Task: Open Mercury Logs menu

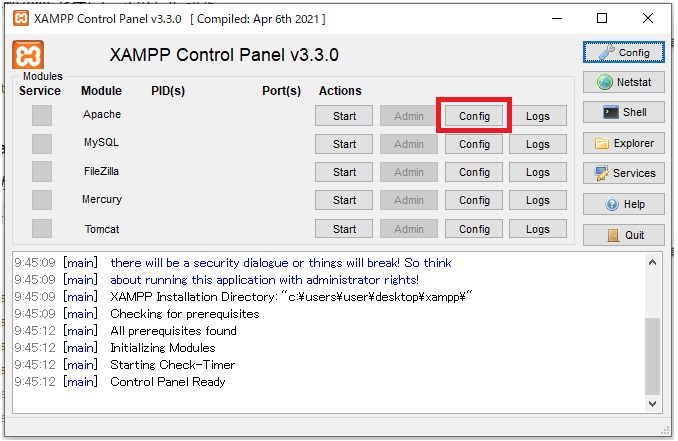Action: (x=538, y=200)
